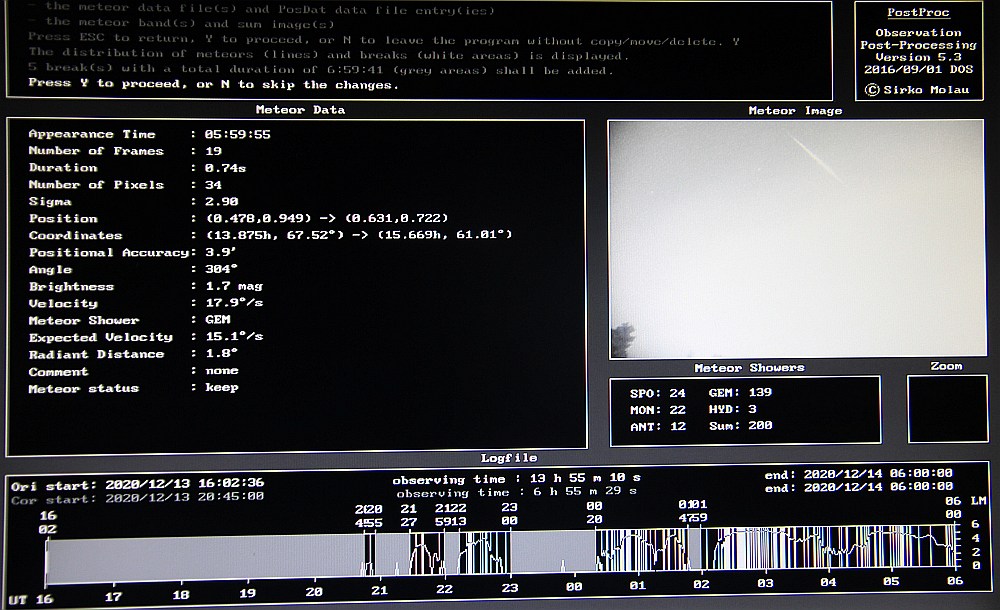Click the SPO: 24 shower count
This screenshot has height=610, width=1000.
pyautogui.click(x=658, y=393)
